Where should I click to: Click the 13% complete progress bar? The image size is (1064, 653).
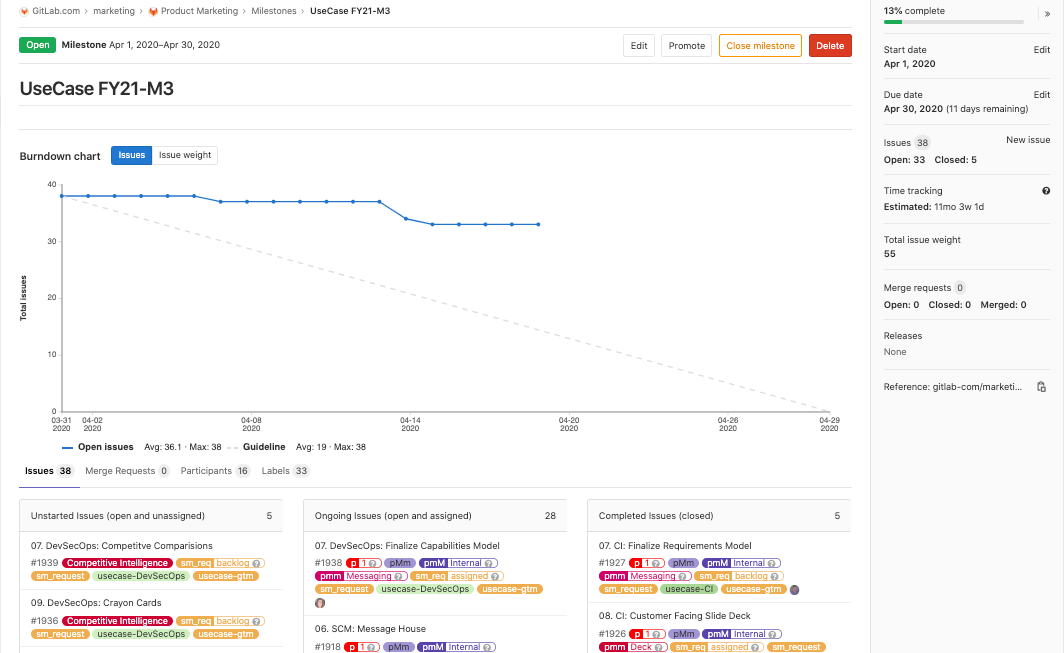point(953,21)
